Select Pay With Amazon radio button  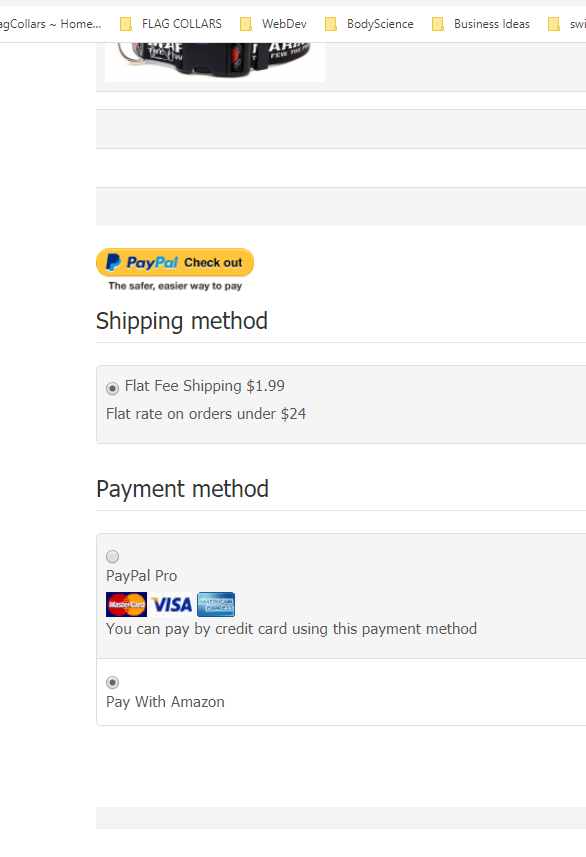click(x=112, y=682)
